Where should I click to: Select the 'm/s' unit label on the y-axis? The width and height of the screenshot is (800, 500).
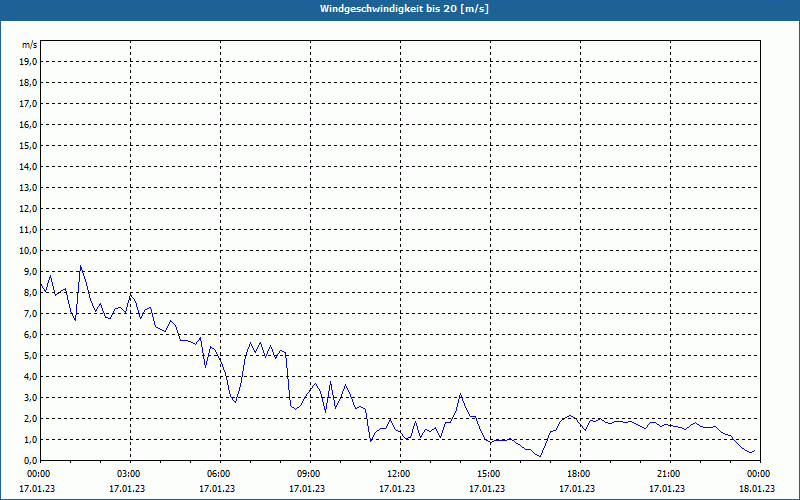pos(30,45)
